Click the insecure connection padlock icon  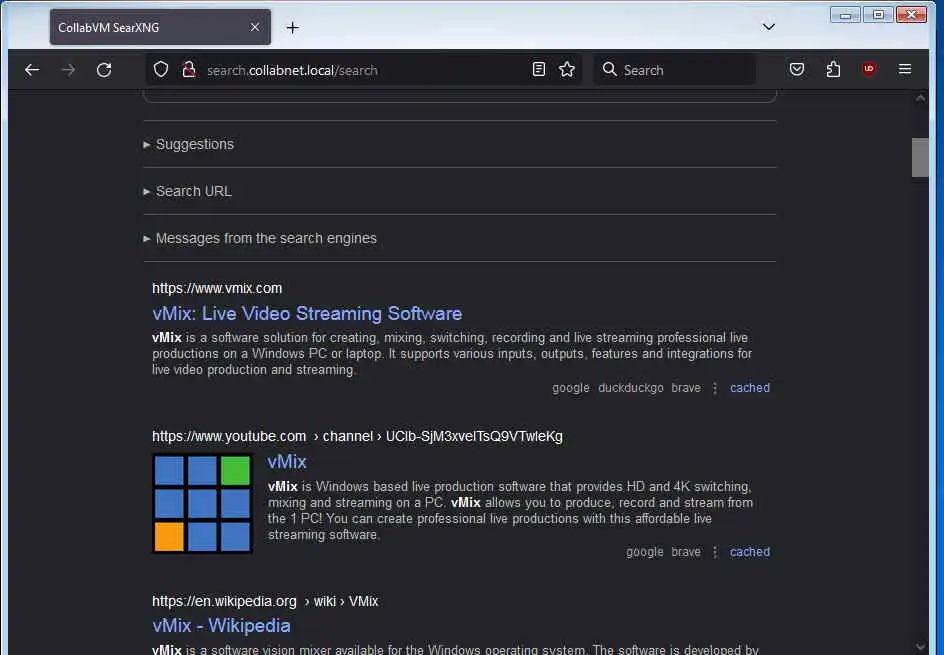(x=189, y=69)
